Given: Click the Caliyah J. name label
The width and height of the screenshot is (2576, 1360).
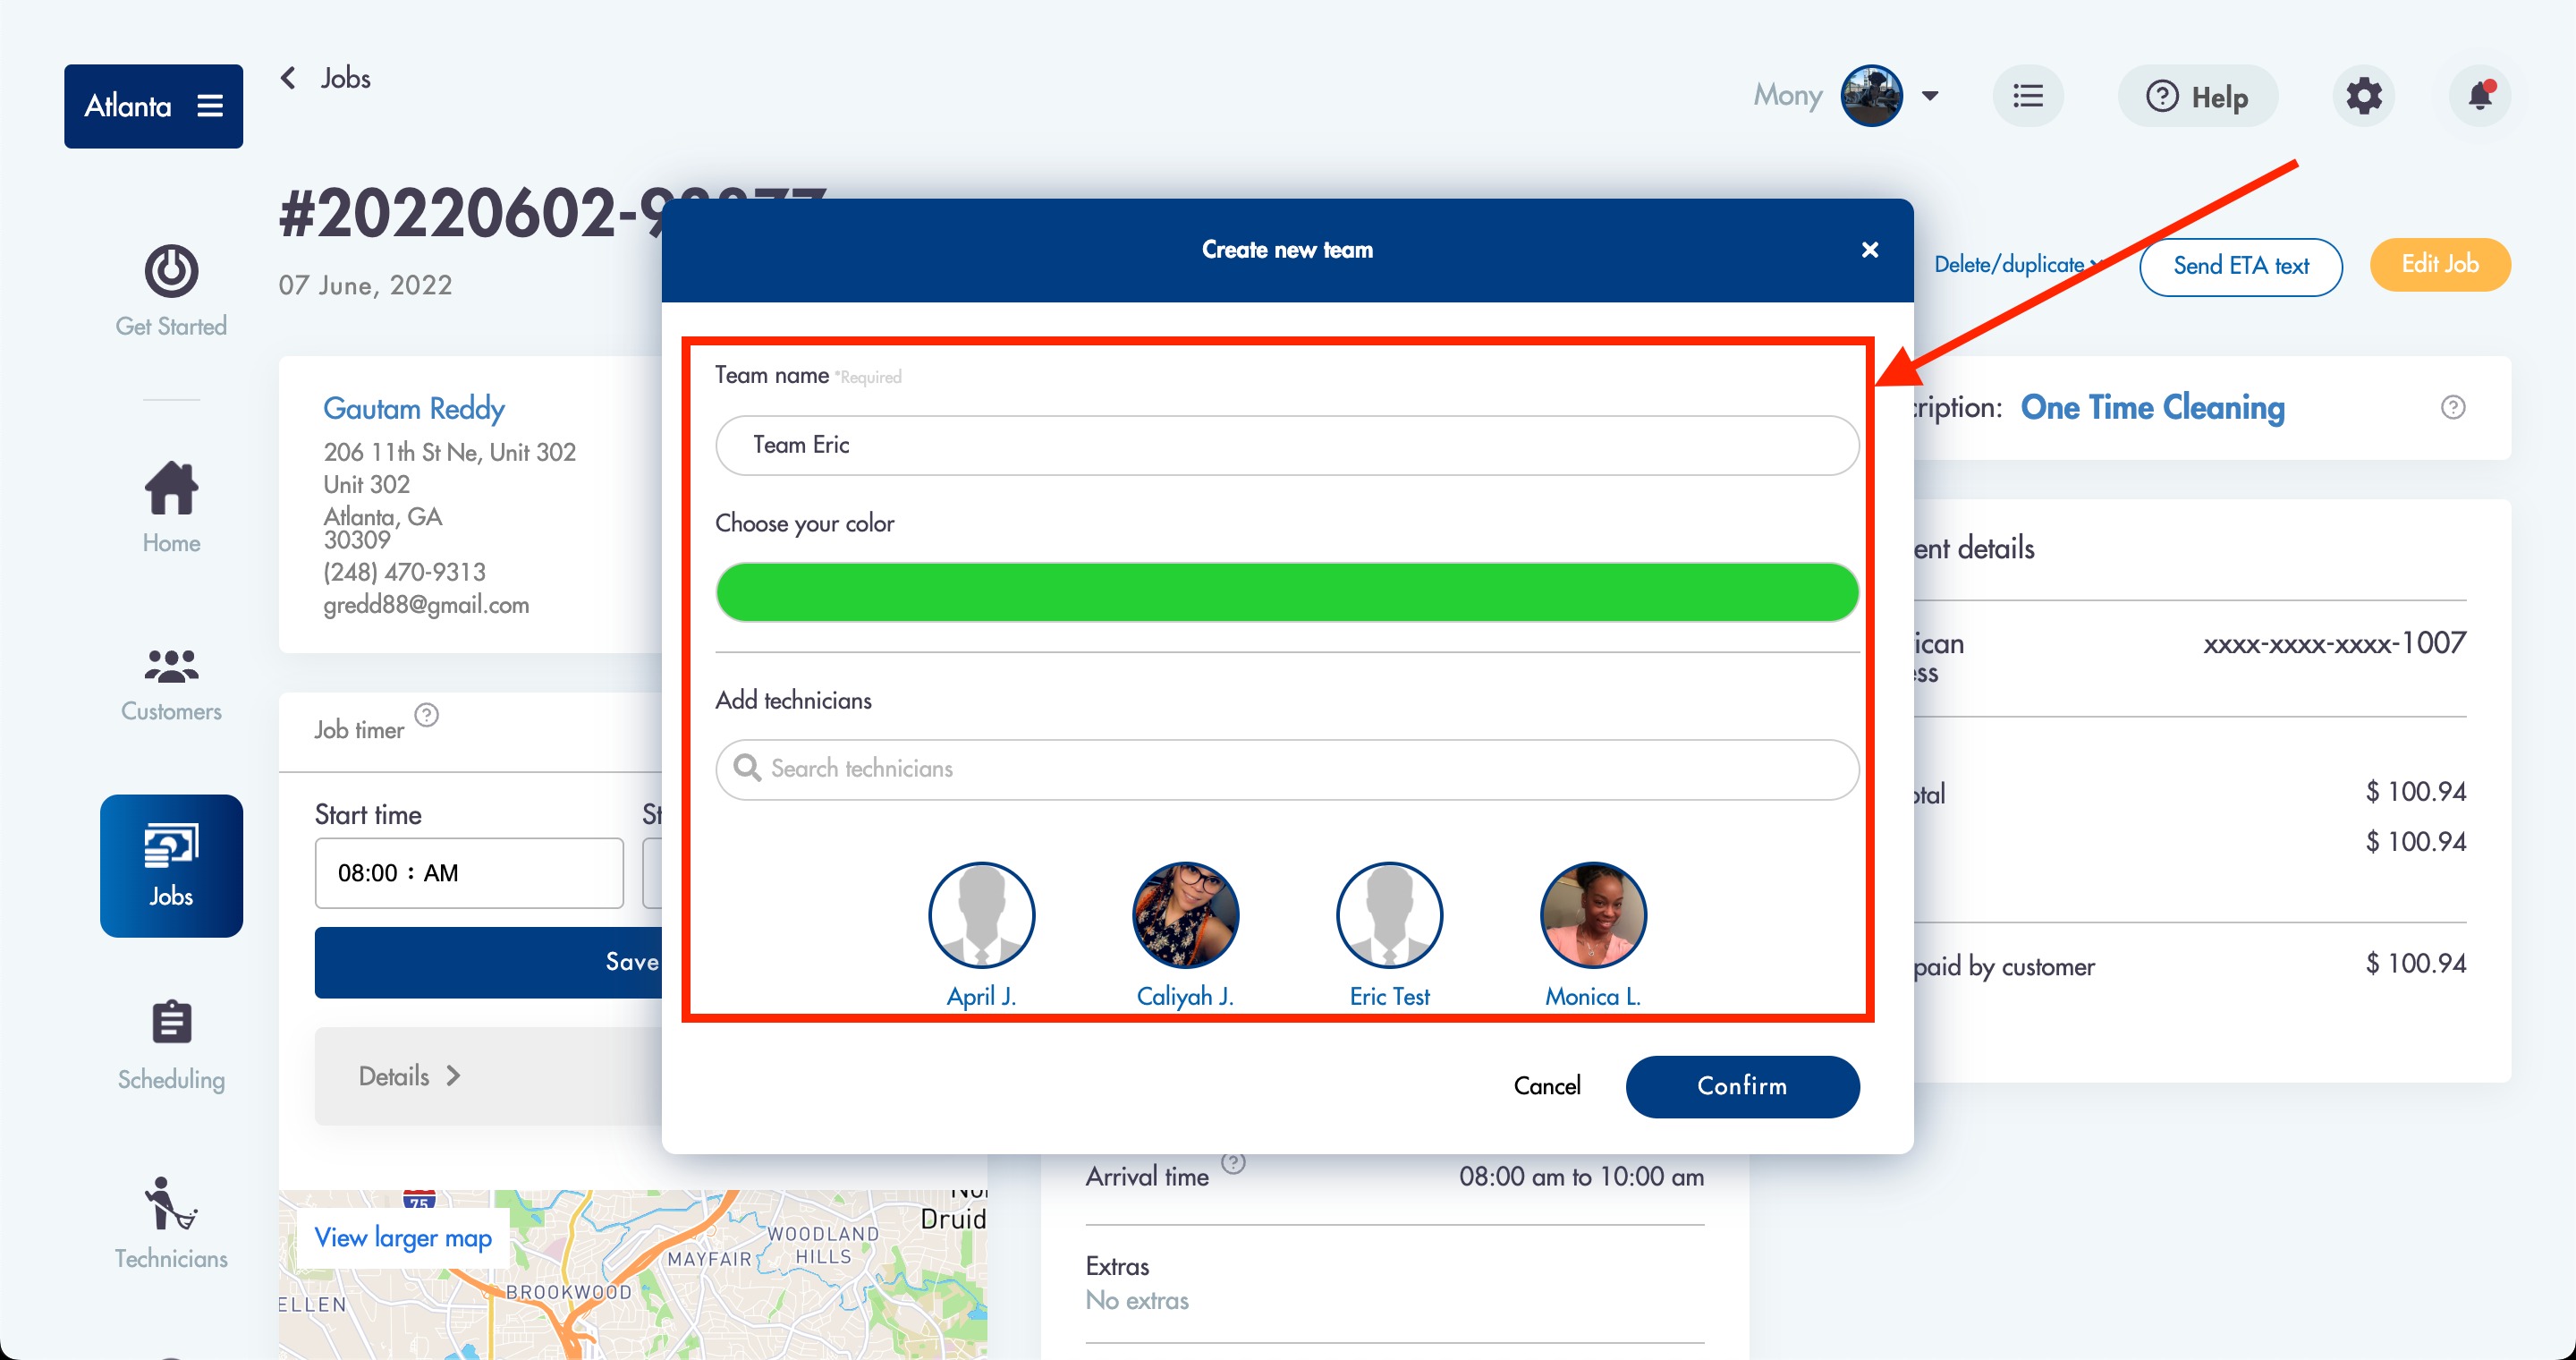Looking at the screenshot, I should click(x=1185, y=996).
